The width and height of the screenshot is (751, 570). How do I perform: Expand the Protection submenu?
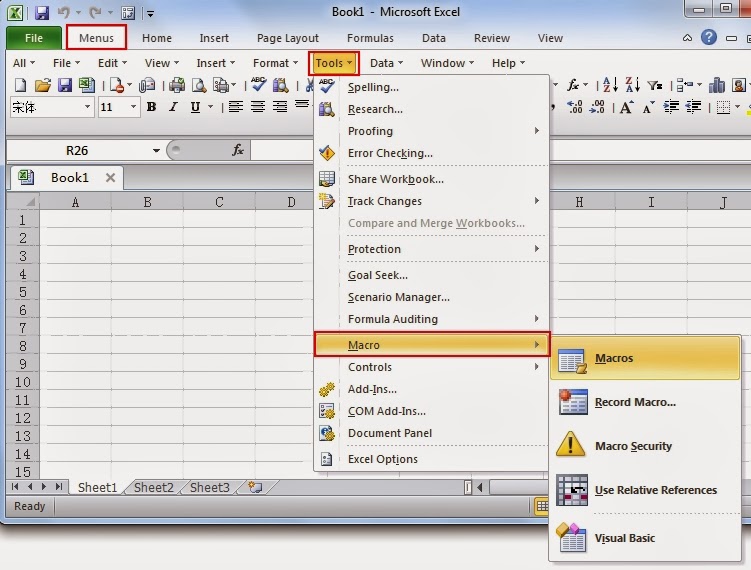click(x=431, y=249)
